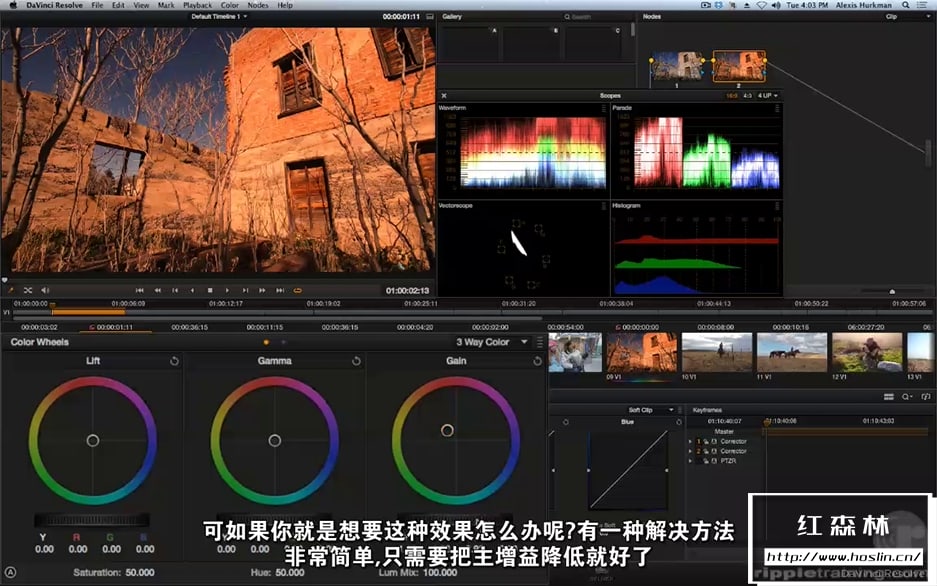Open the Clip dropdown in Nodes panel

tap(906, 17)
